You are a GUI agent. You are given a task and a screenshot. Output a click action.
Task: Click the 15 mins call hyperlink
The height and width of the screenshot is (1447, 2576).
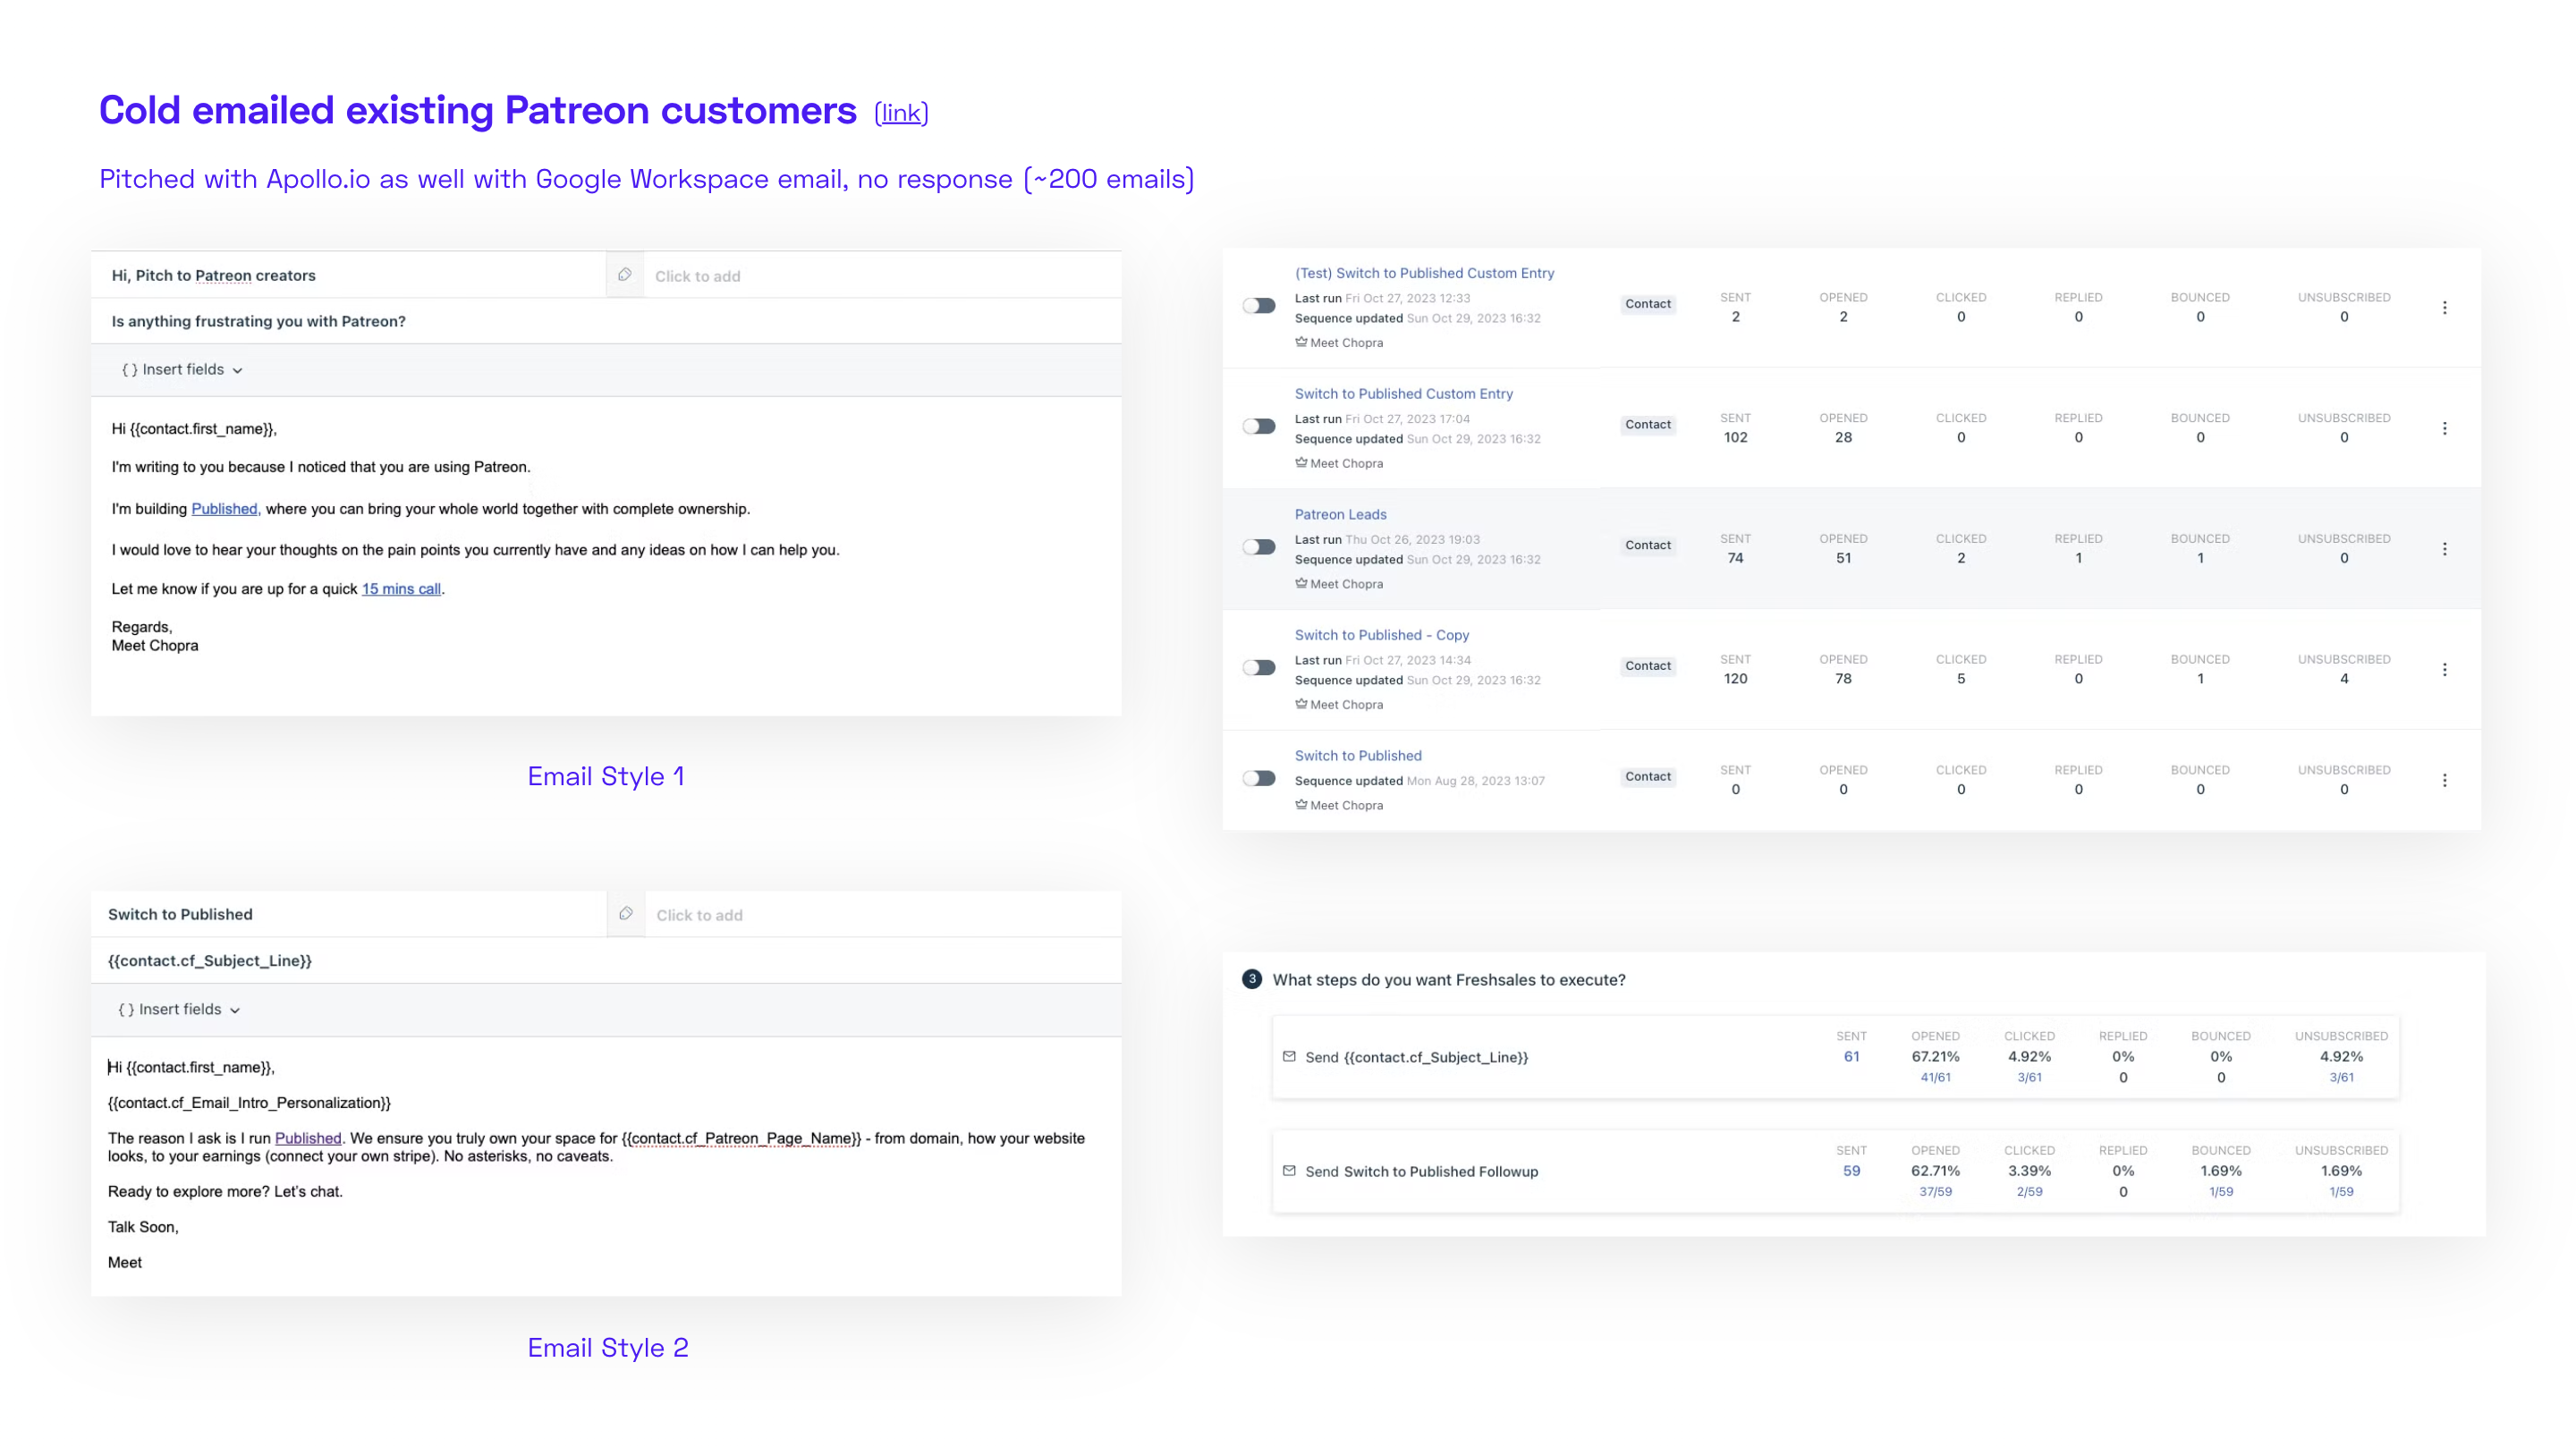[x=401, y=589]
